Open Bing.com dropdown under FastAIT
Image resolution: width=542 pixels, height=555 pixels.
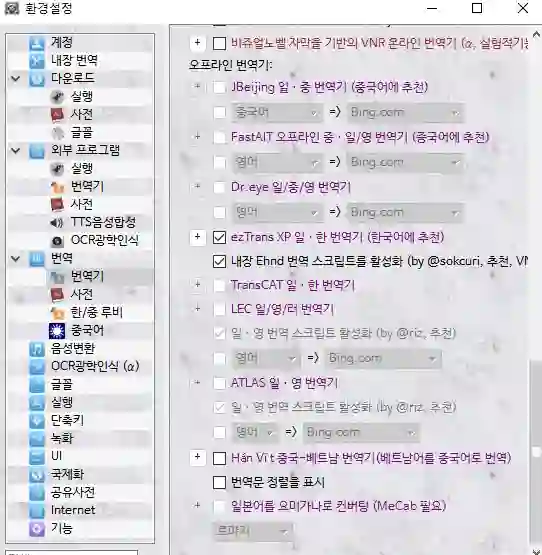point(405,162)
